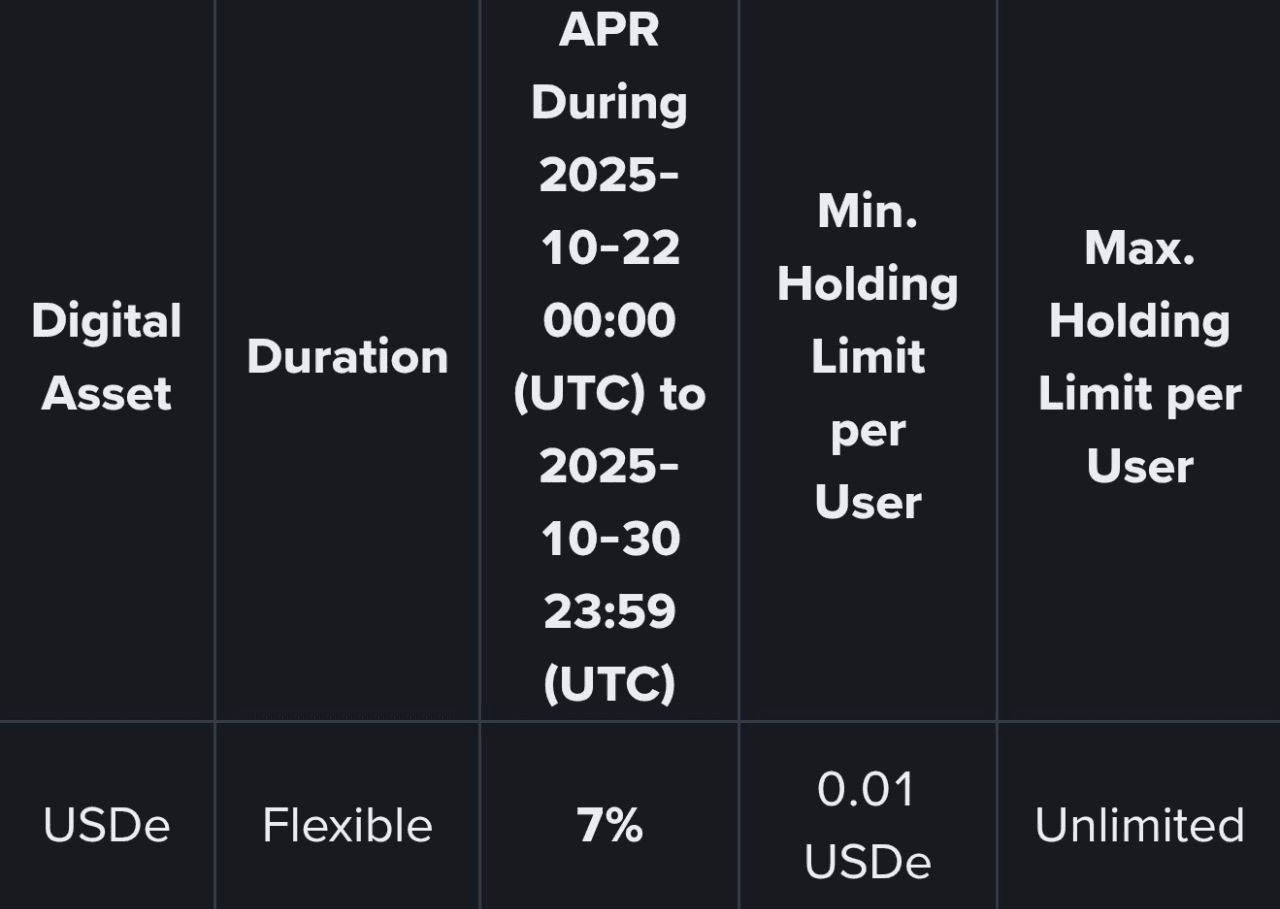Image resolution: width=1280 pixels, height=909 pixels.
Task: Click the "Unlimited" max holding cell
Action: click(x=1139, y=826)
